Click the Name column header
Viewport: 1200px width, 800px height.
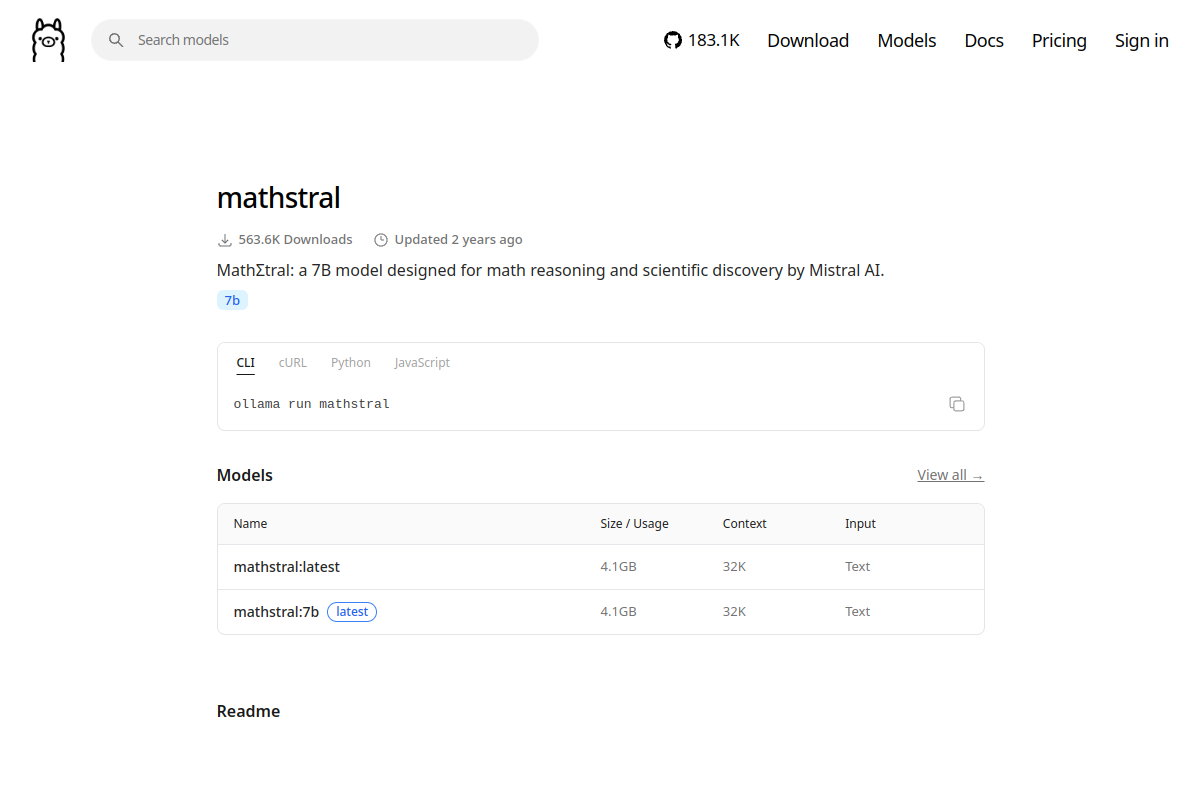pos(250,524)
